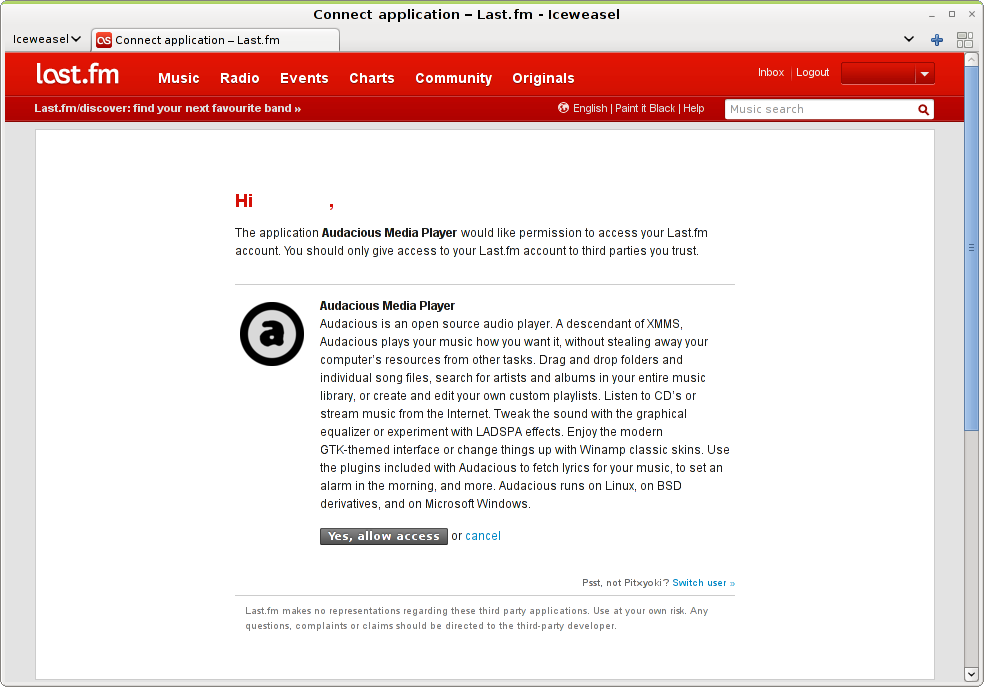Viewport: 984px width, 687px height.
Task: Go to the Inbox
Action: pyautogui.click(x=771, y=72)
